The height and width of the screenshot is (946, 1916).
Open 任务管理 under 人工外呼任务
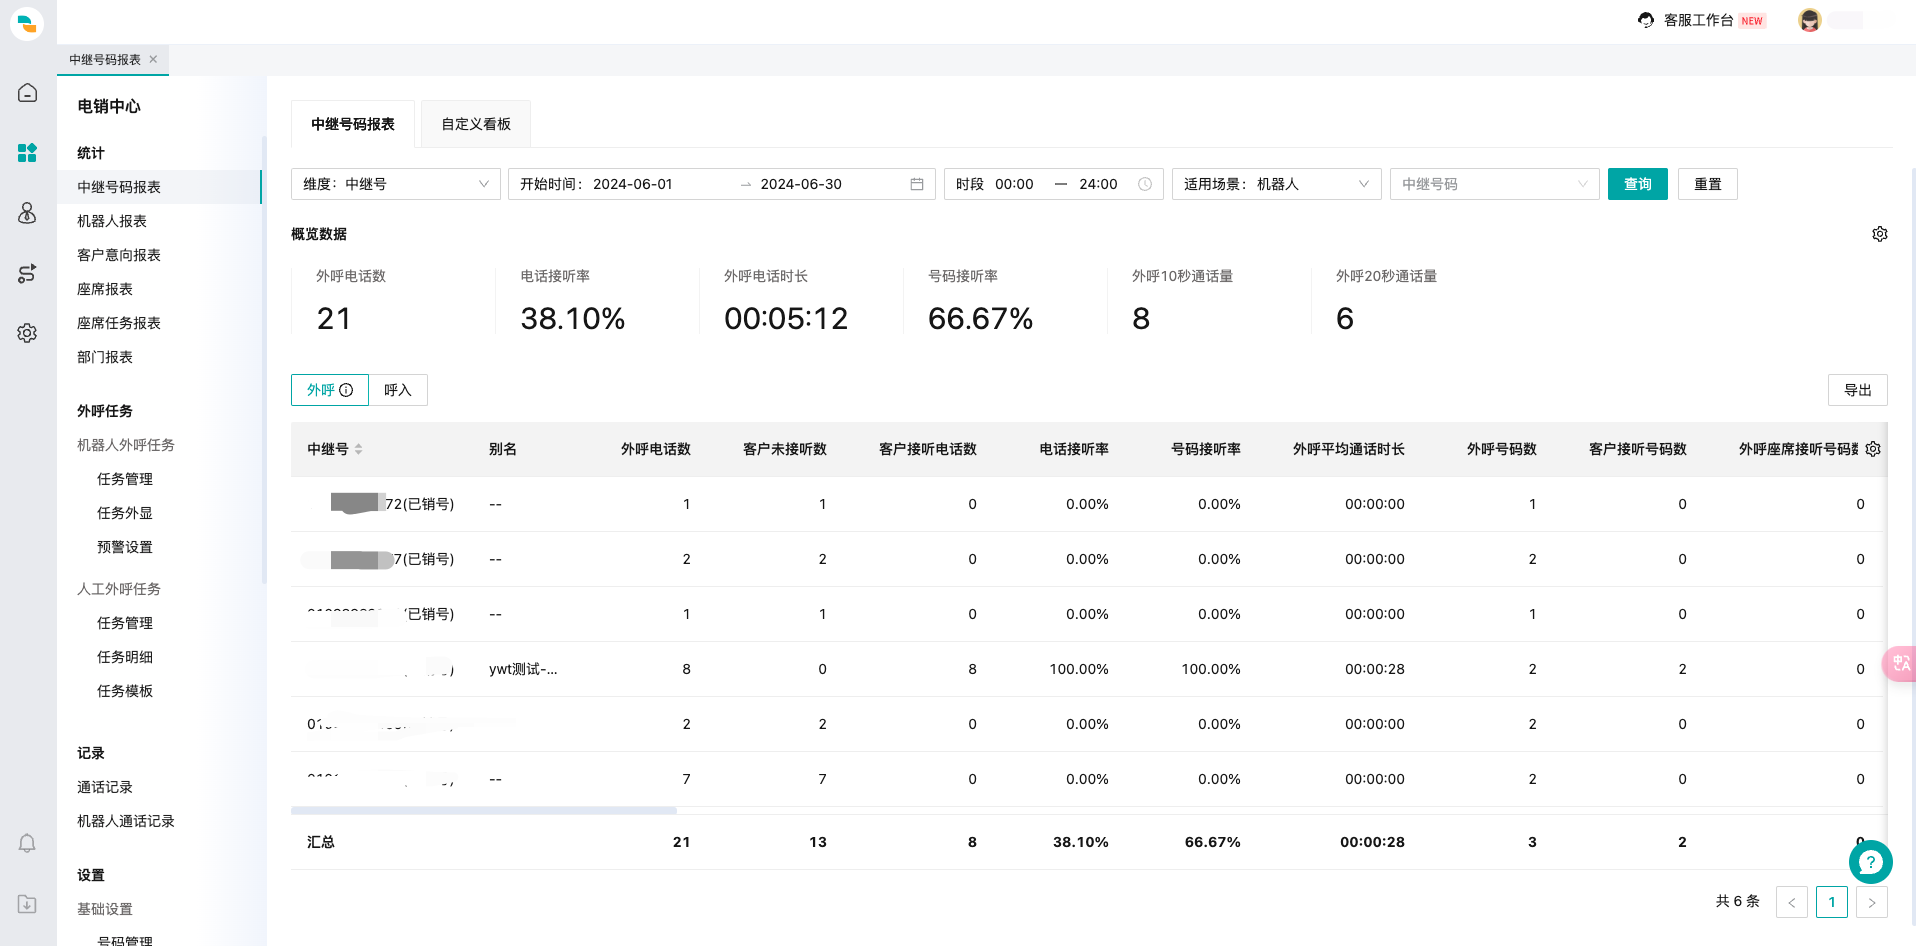click(125, 623)
